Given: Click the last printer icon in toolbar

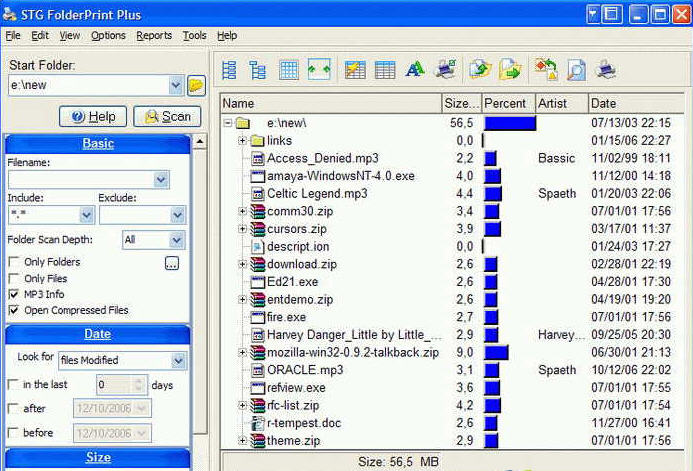Looking at the screenshot, I should (x=606, y=70).
